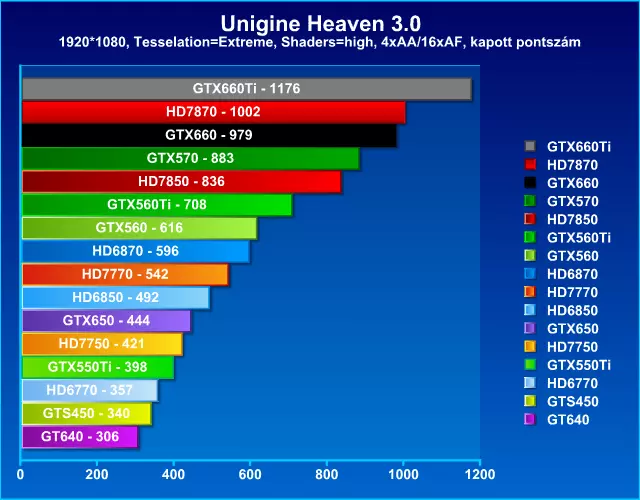Image resolution: width=640 pixels, height=500 pixels.
Task: Click the x-axis value 400
Action: pos(173,475)
